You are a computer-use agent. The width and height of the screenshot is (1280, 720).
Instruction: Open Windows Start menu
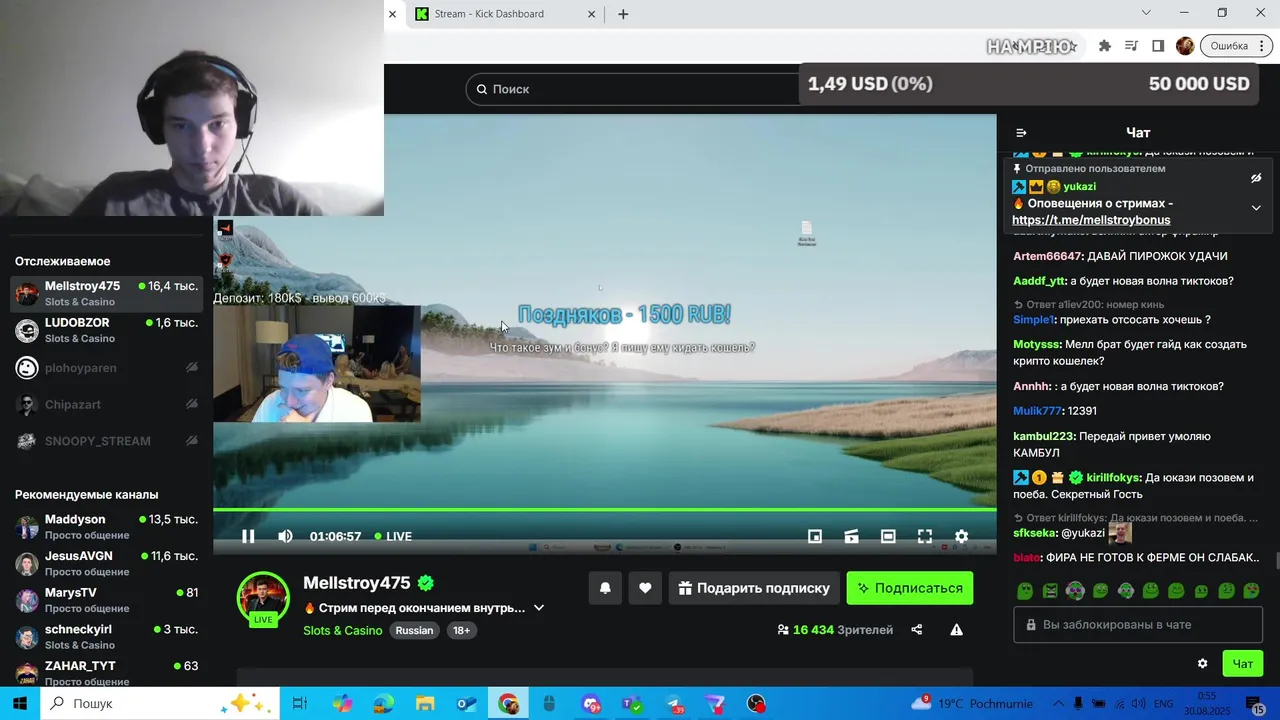point(20,704)
